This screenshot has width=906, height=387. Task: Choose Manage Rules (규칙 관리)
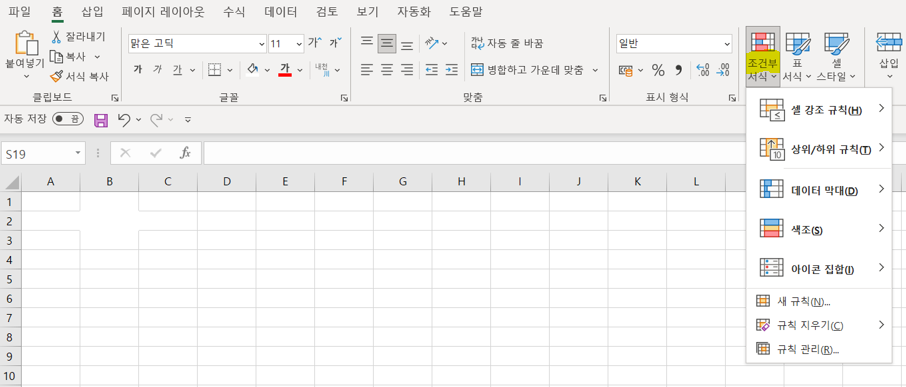819,349
